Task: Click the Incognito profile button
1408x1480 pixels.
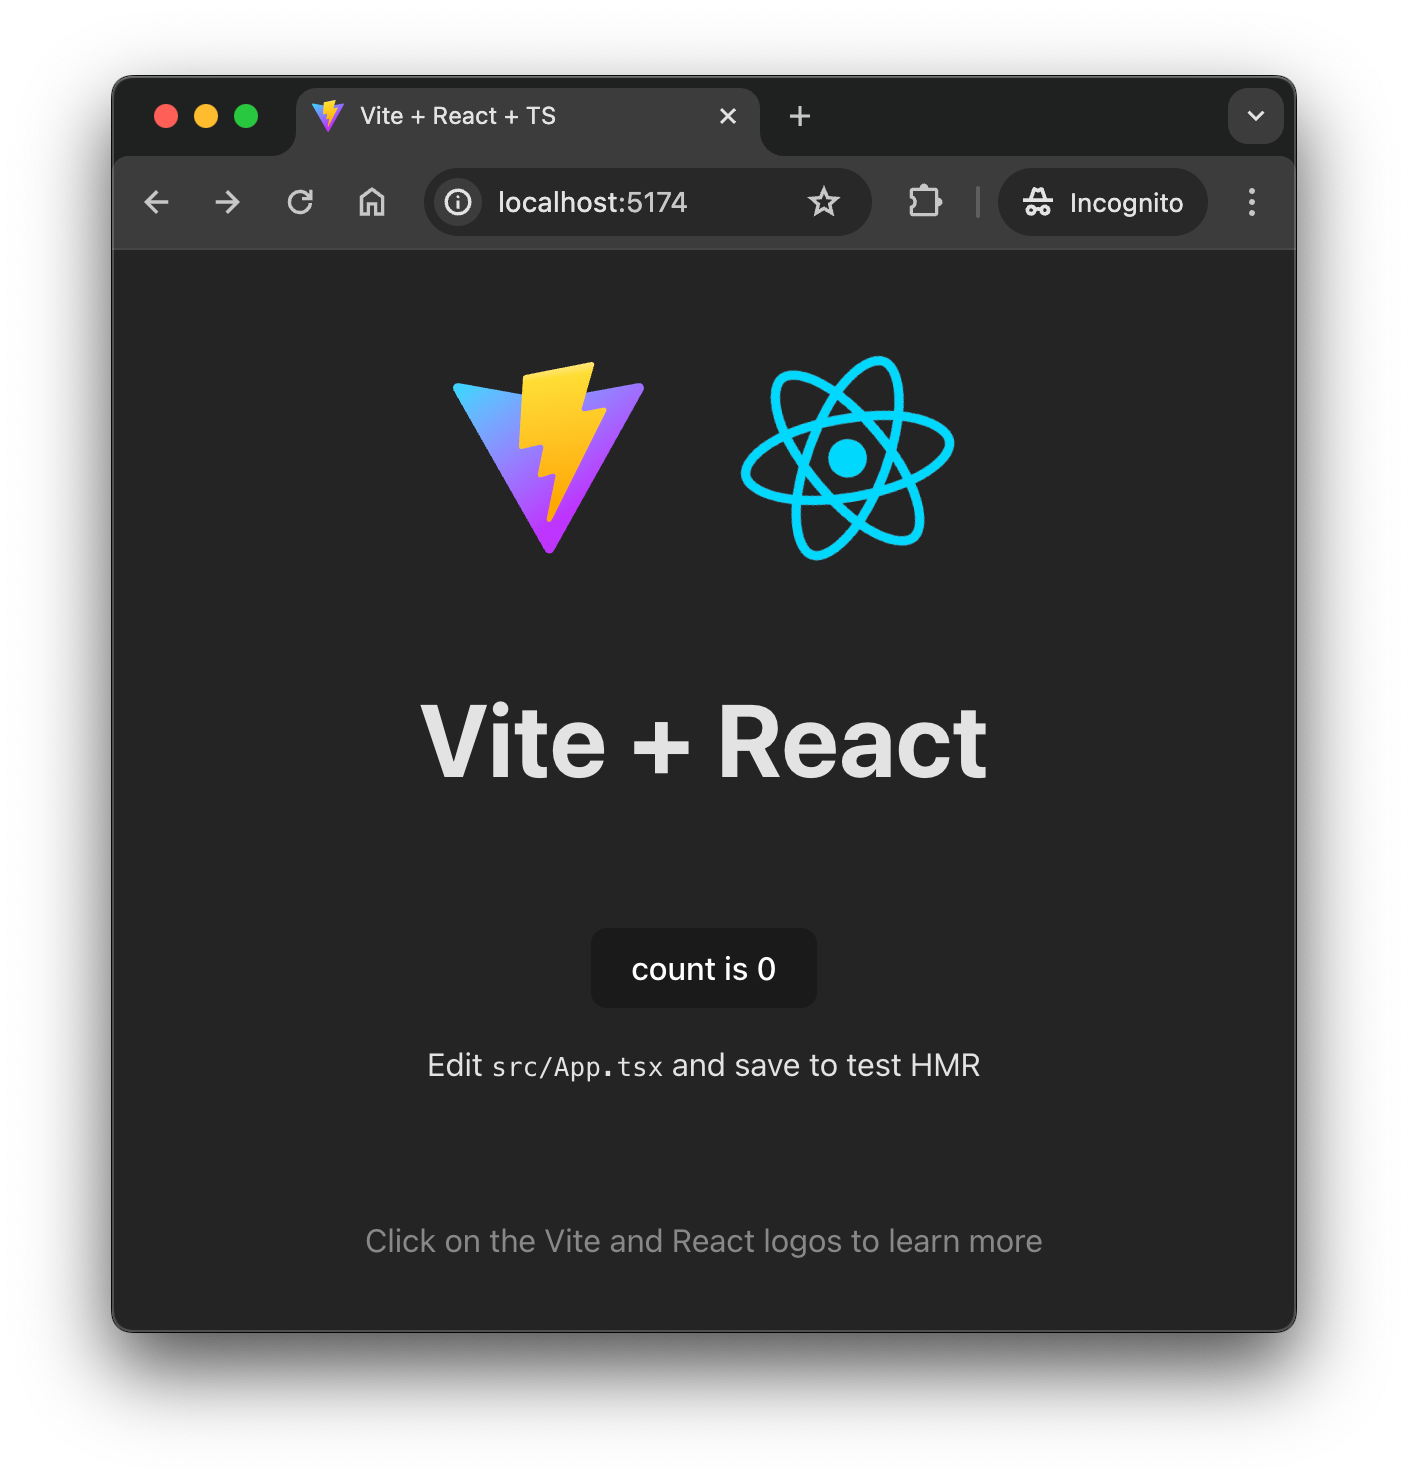Action: click(1103, 202)
